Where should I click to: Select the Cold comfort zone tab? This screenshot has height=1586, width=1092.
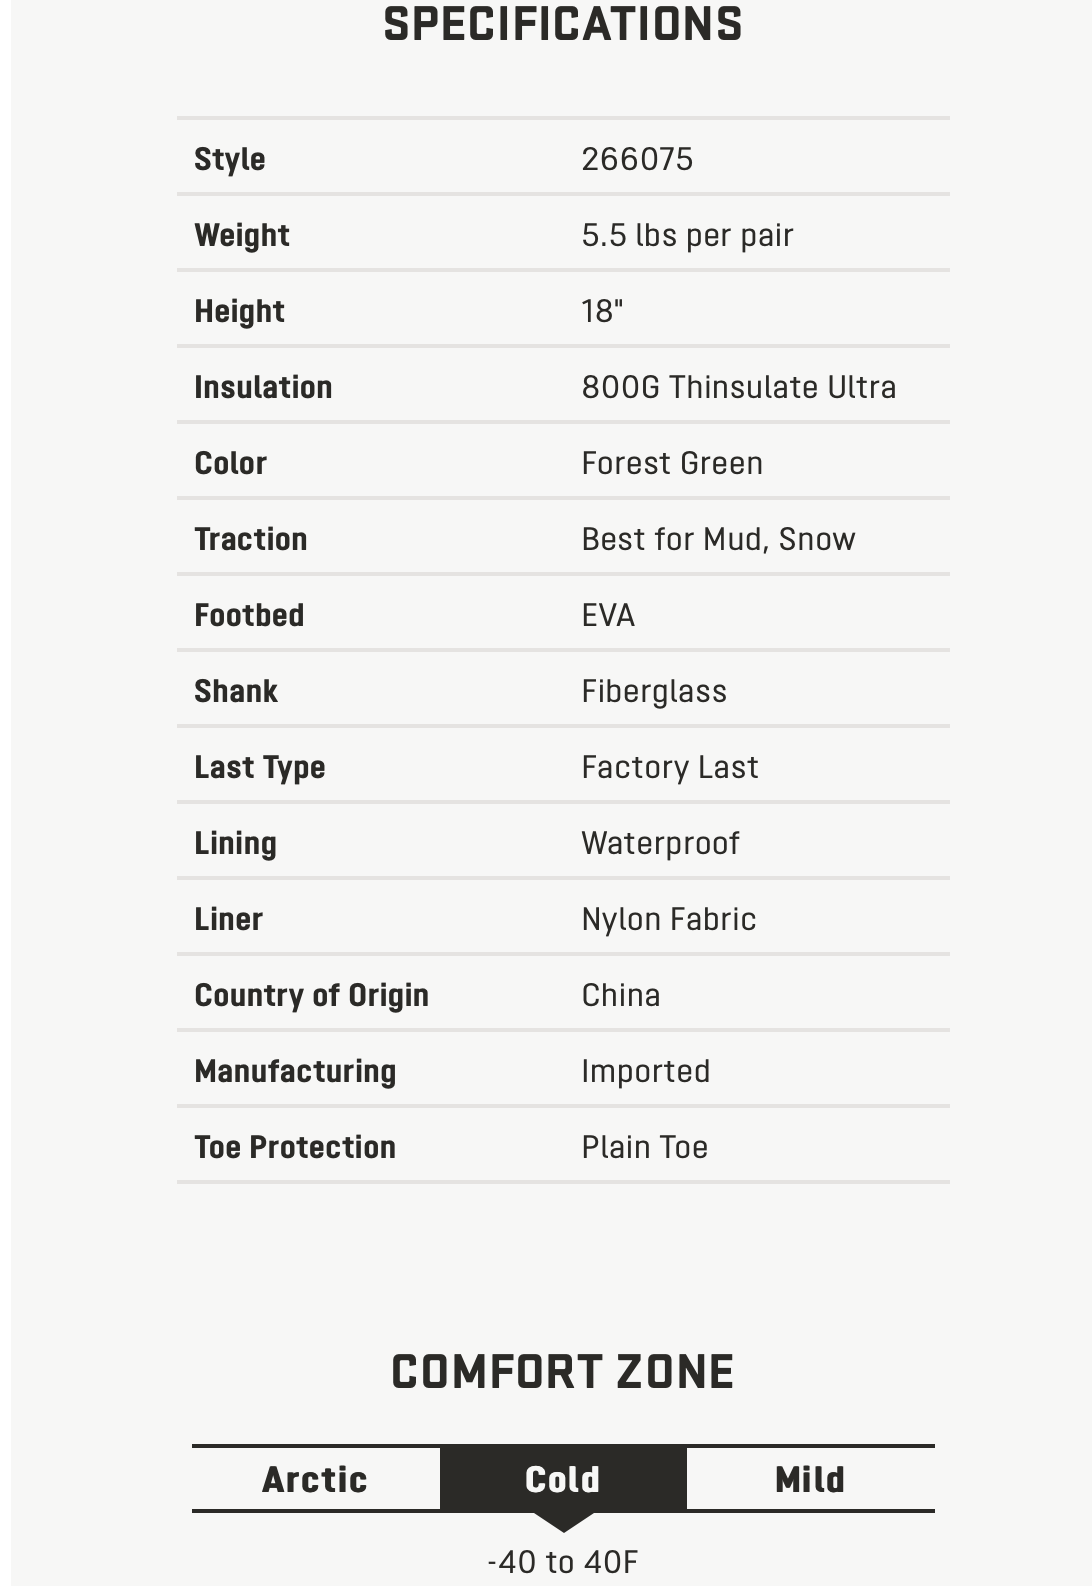pyautogui.click(x=563, y=1479)
